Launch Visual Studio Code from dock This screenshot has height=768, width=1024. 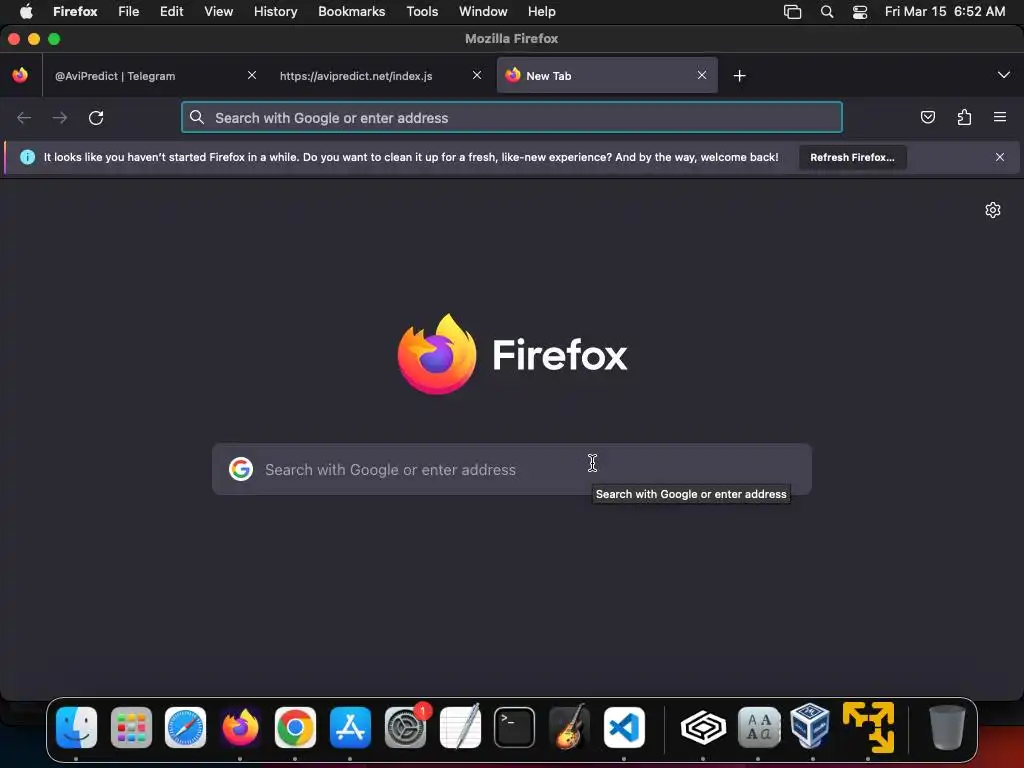pyautogui.click(x=624, y=727)
